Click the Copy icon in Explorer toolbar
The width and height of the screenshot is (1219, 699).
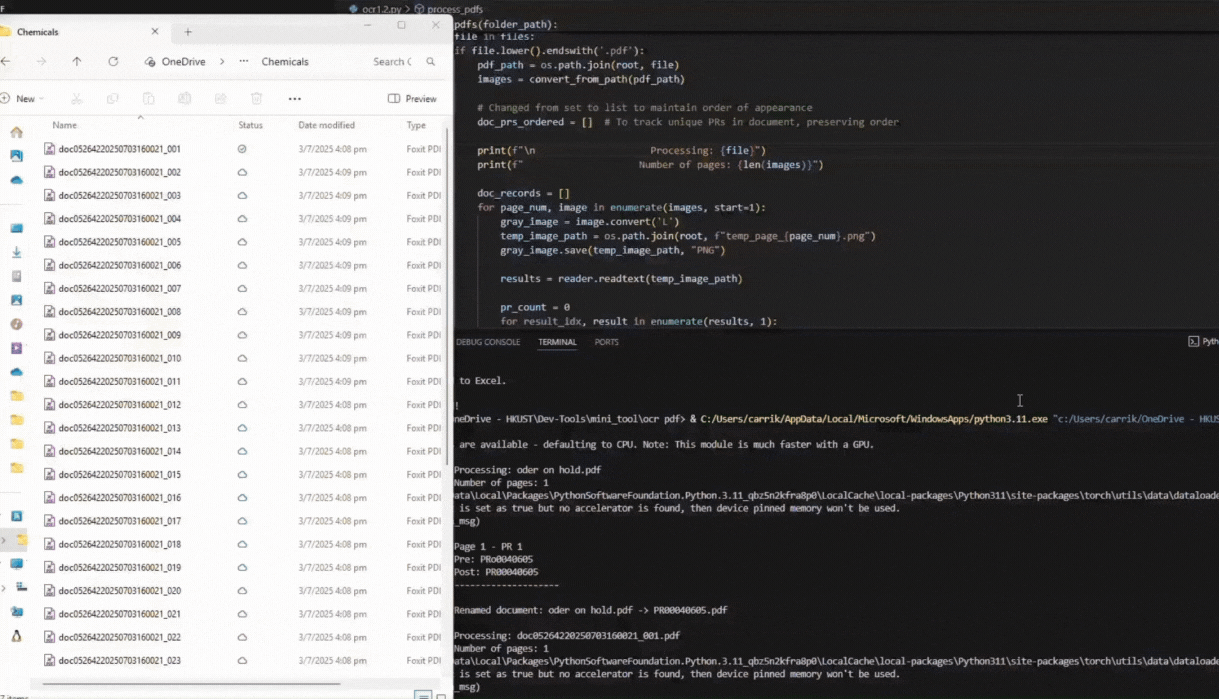tap(113, 98)
